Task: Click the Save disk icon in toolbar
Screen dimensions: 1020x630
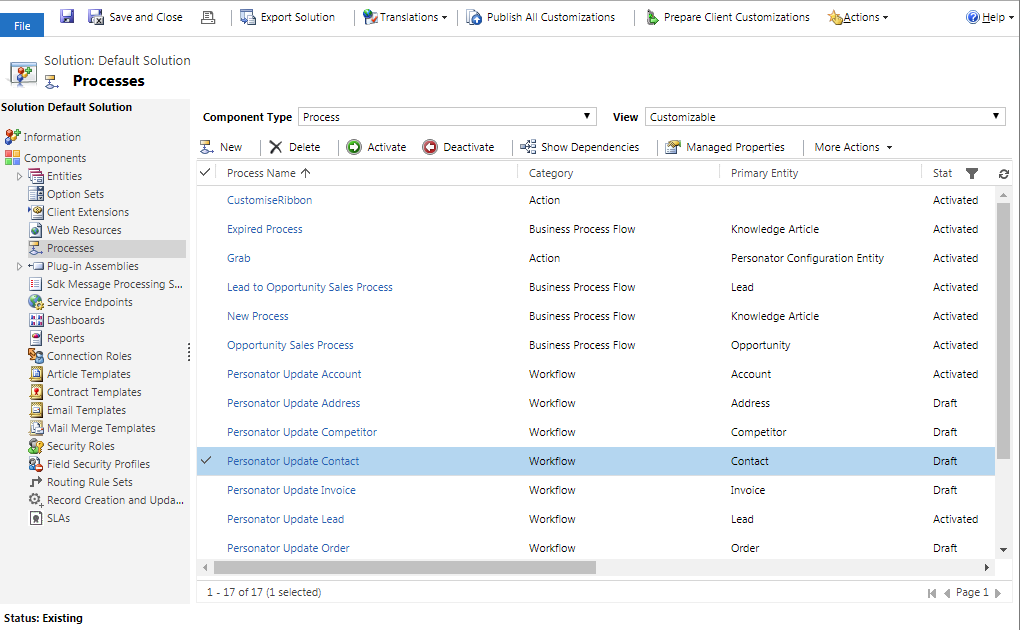Action: (67, 17)
